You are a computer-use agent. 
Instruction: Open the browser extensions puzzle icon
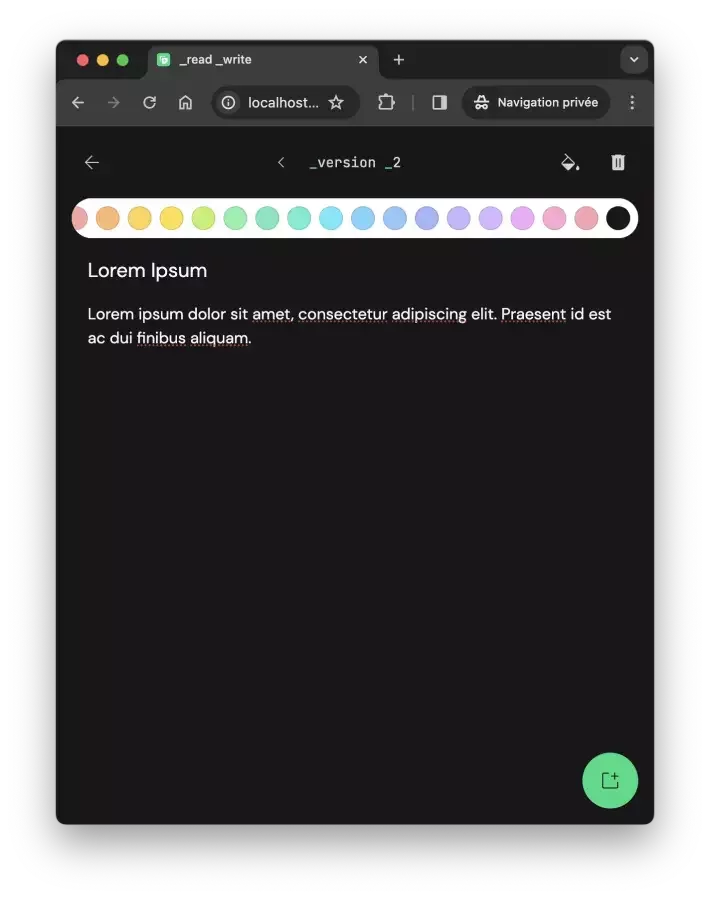[386, 102]
